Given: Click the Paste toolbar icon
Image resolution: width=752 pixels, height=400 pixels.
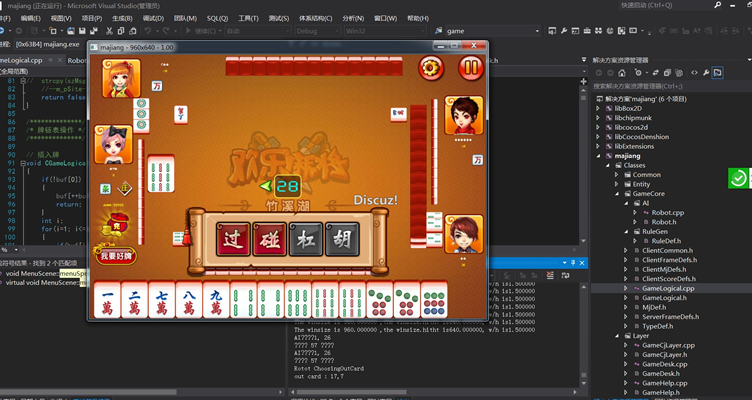Looking at the screenshot, I should [x=132, y=31].
